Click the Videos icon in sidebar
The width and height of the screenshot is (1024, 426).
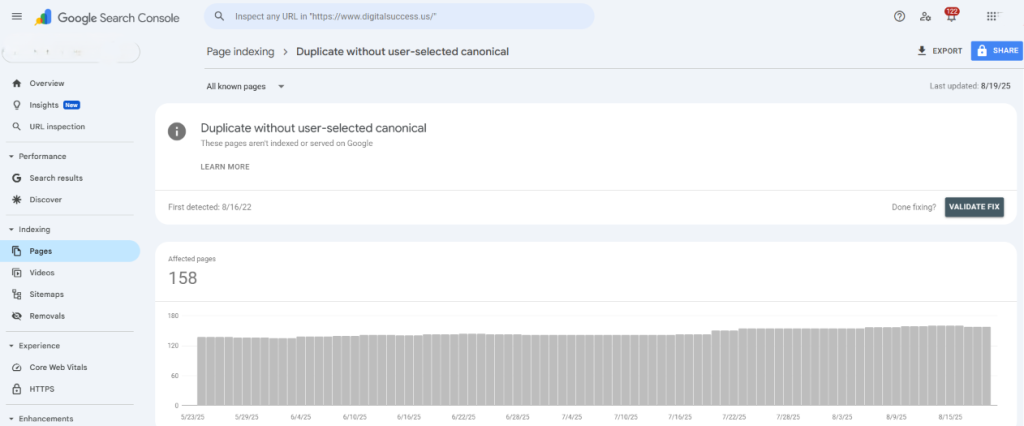(17, 272)
